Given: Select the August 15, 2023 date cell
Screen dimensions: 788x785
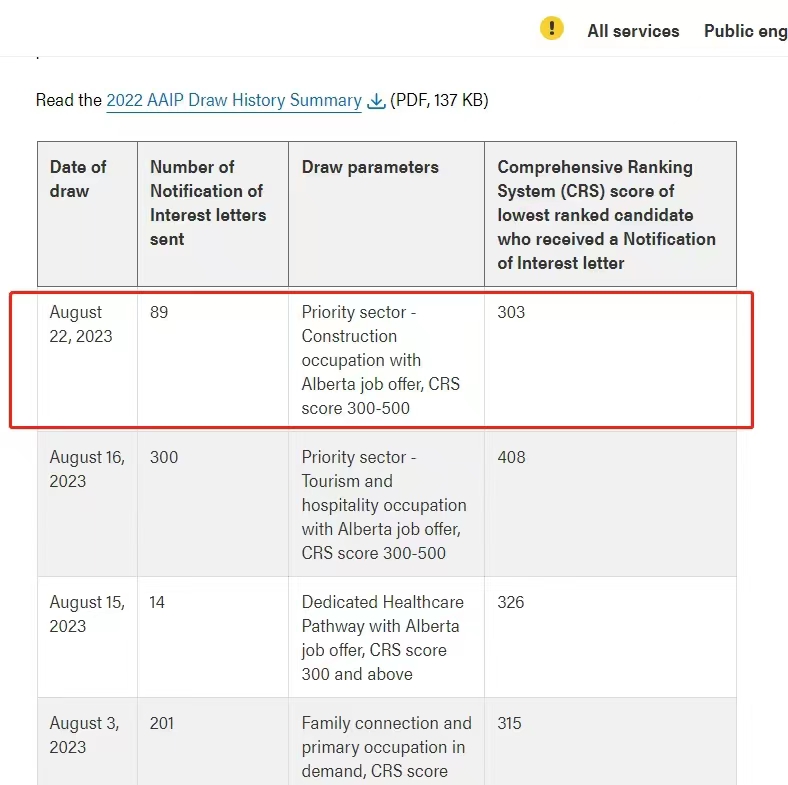Looking at the screenshot, I should pos(87,637).
